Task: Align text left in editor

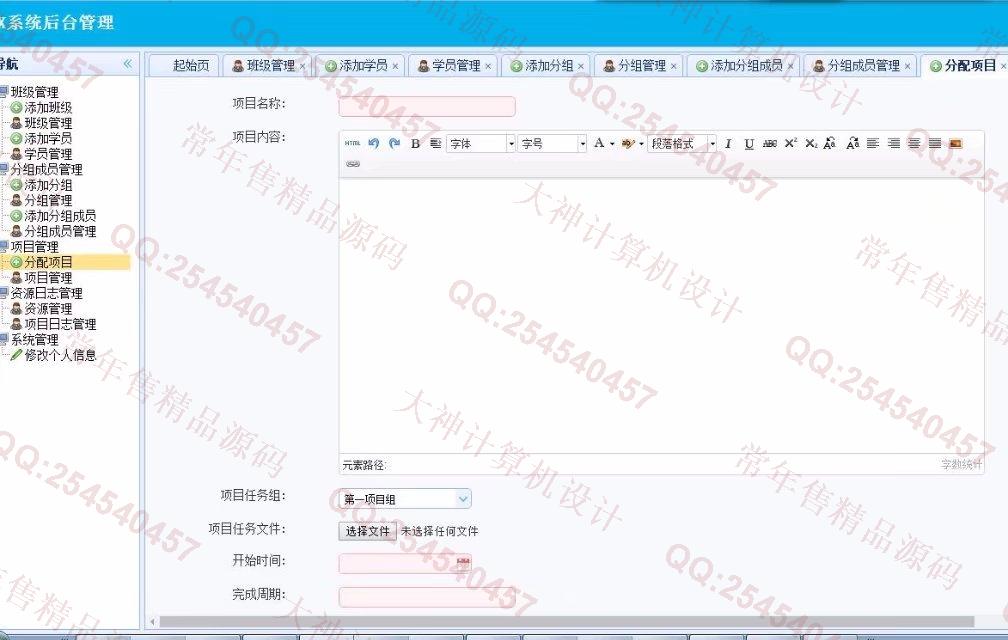Action: click(x=873, y=143)
